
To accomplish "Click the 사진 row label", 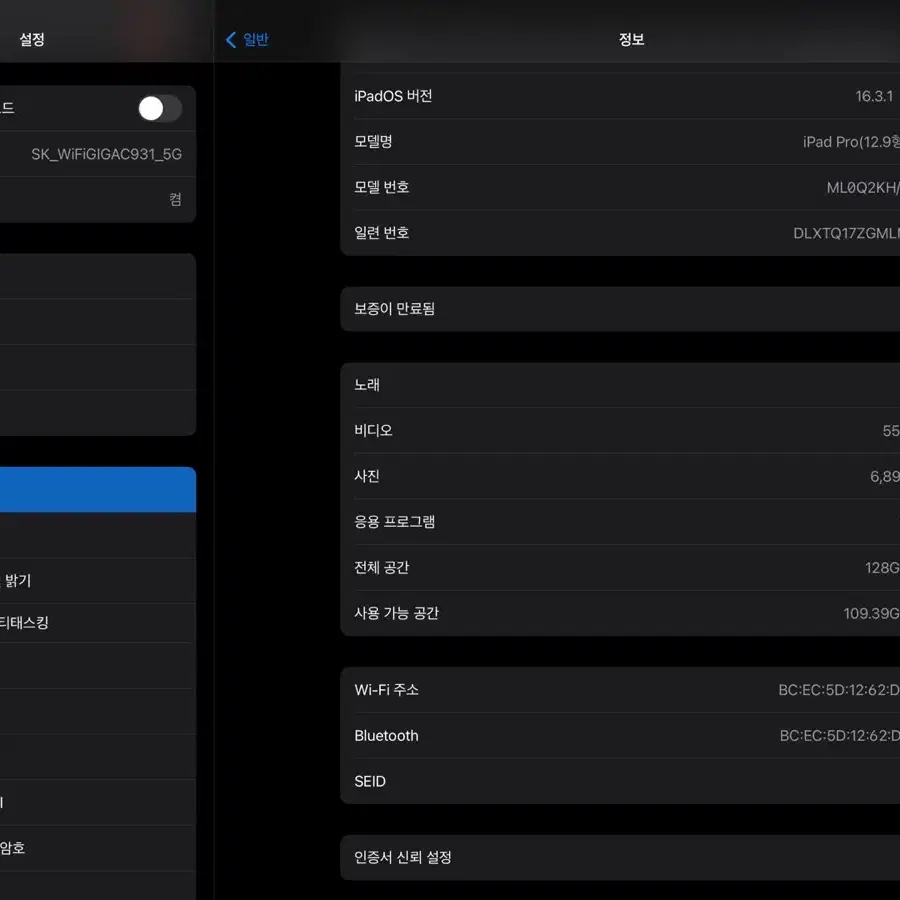I will [x=367, y=476].
